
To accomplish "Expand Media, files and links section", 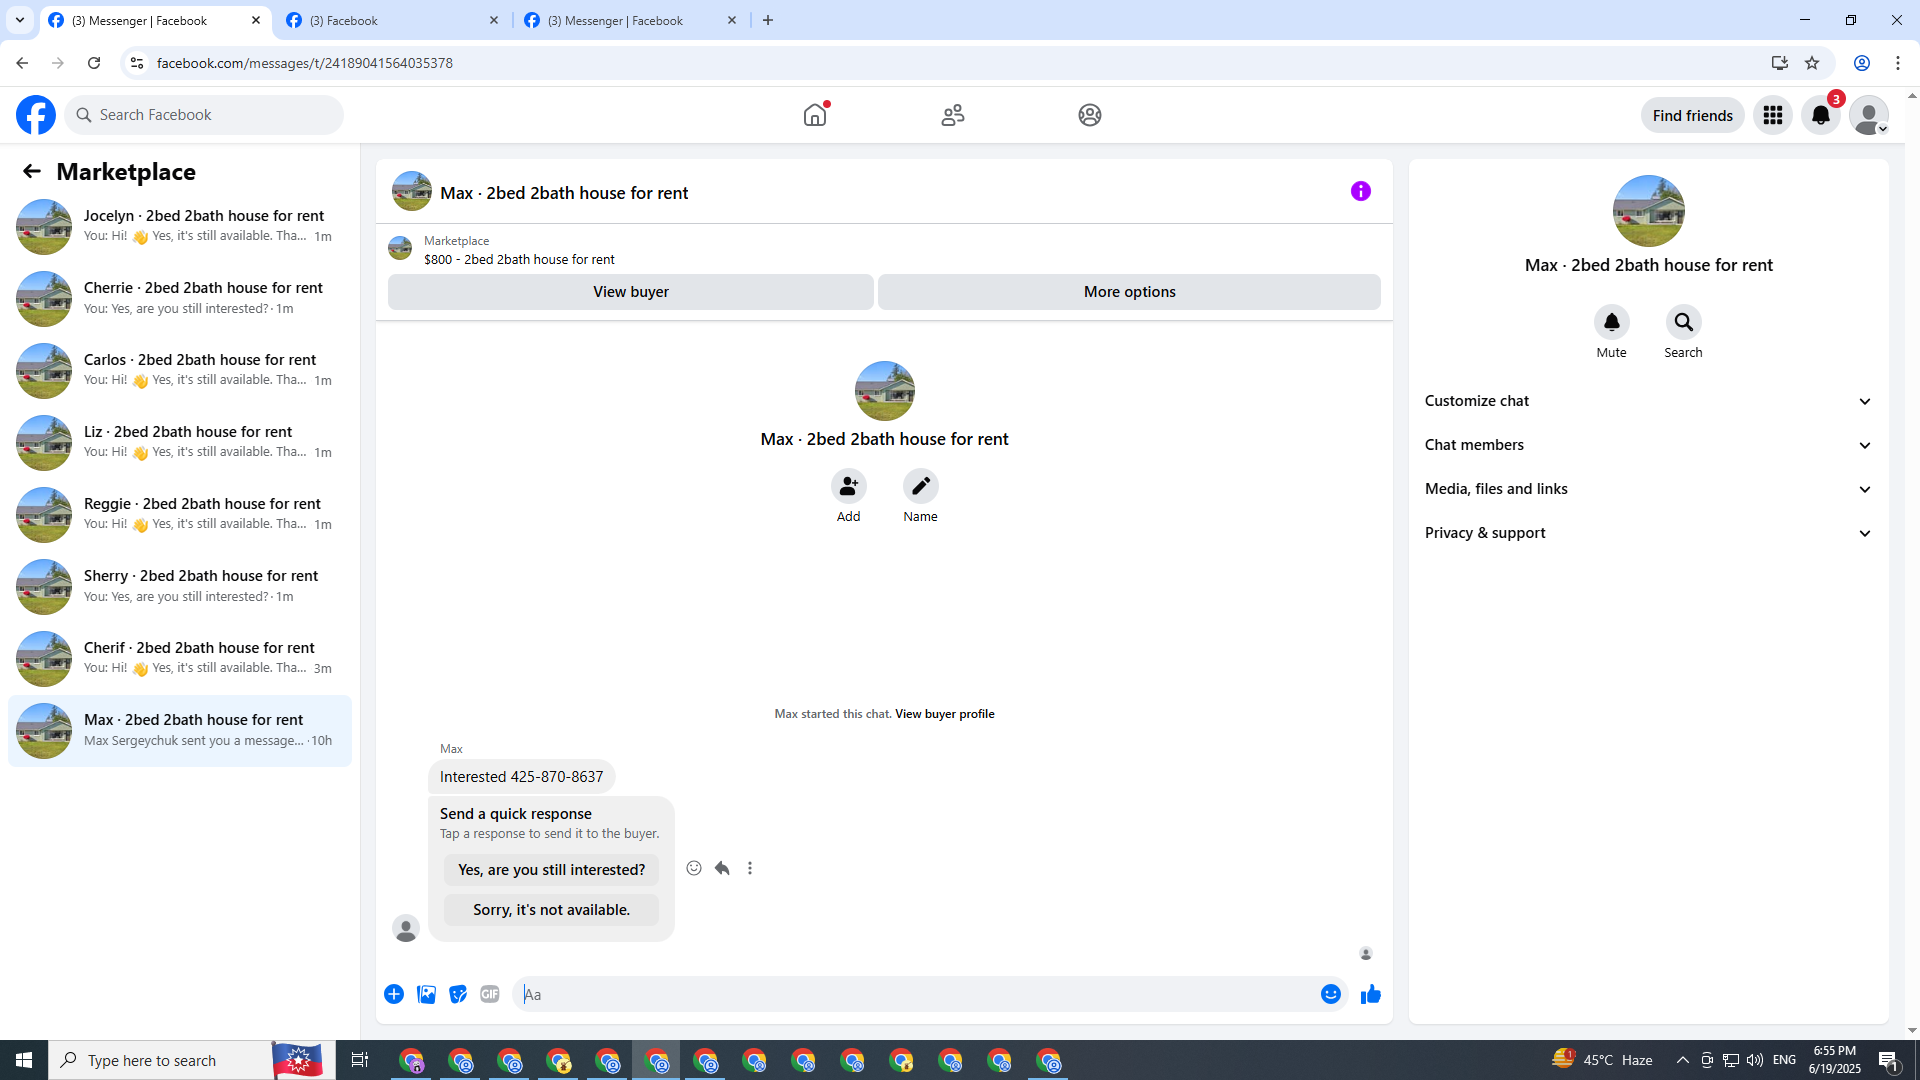I will (1648, 489).
